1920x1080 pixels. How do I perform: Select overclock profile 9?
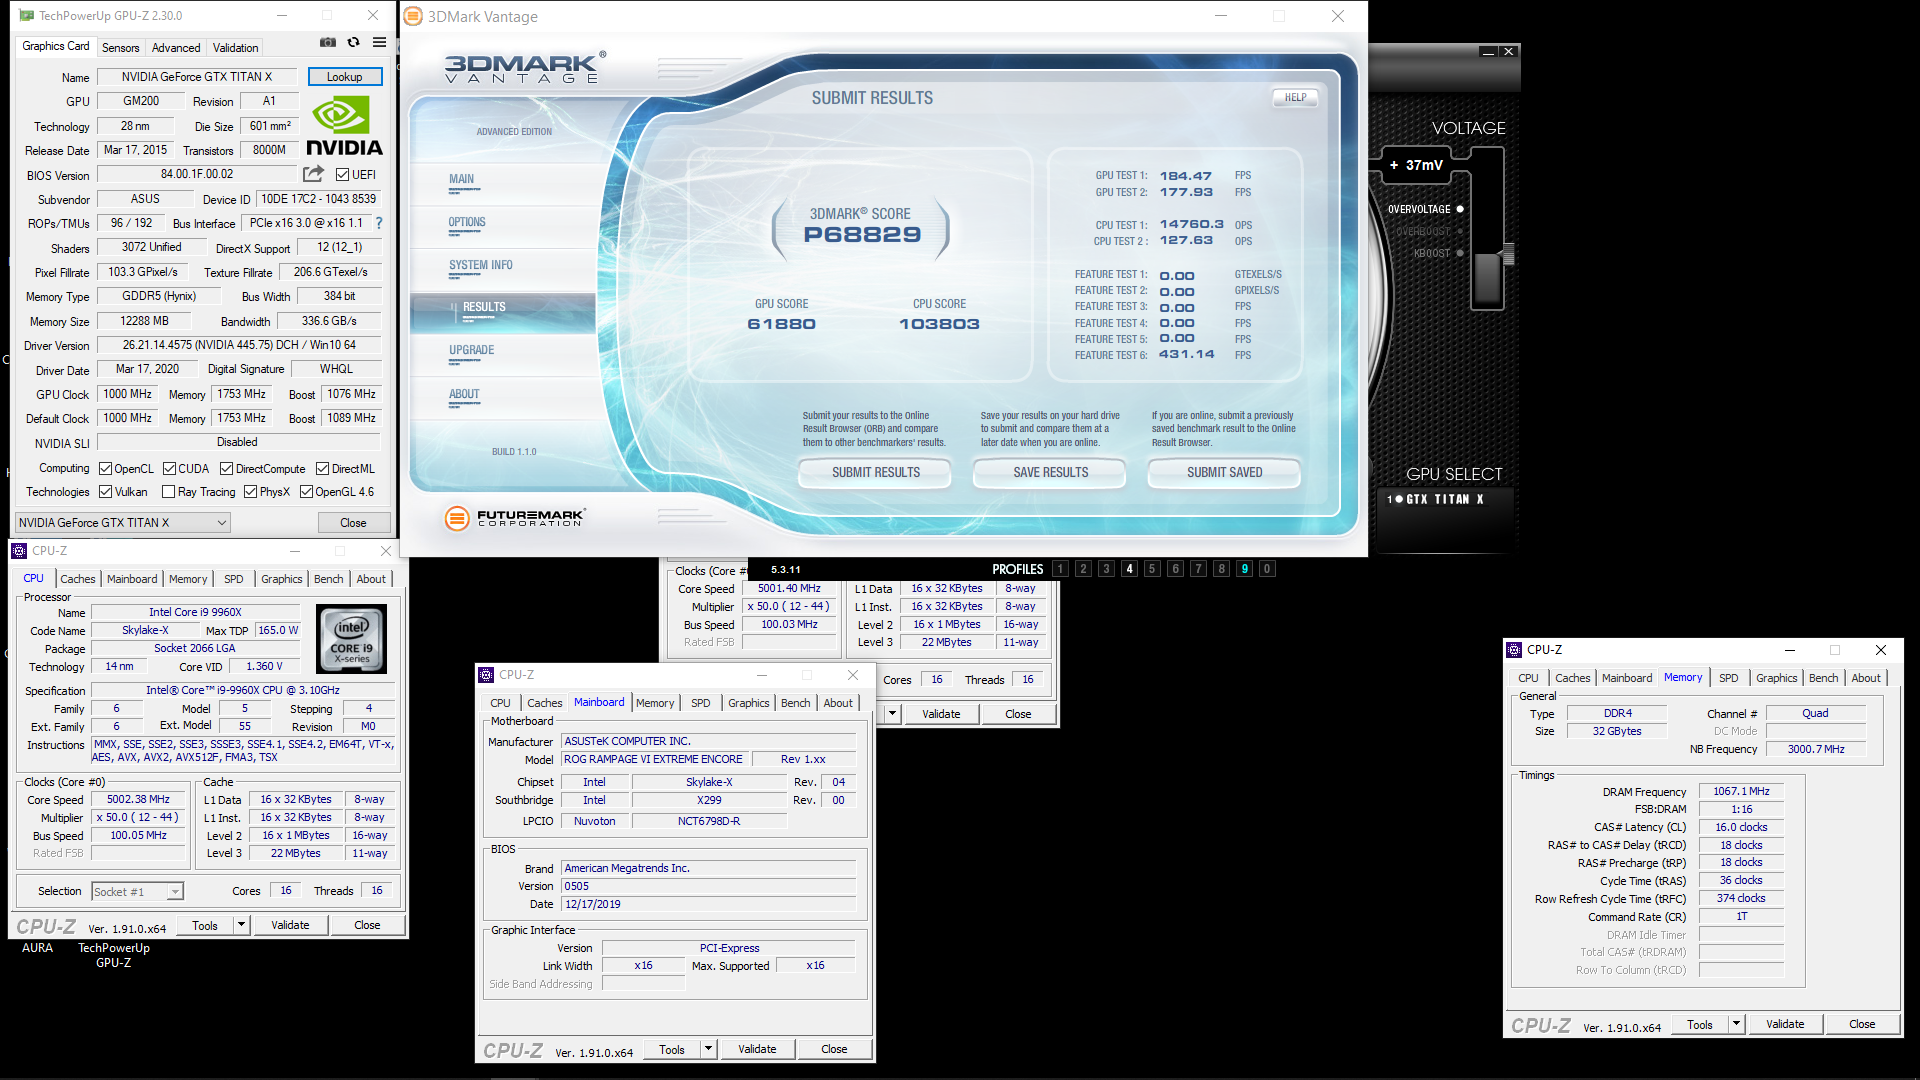(1244, 569)
